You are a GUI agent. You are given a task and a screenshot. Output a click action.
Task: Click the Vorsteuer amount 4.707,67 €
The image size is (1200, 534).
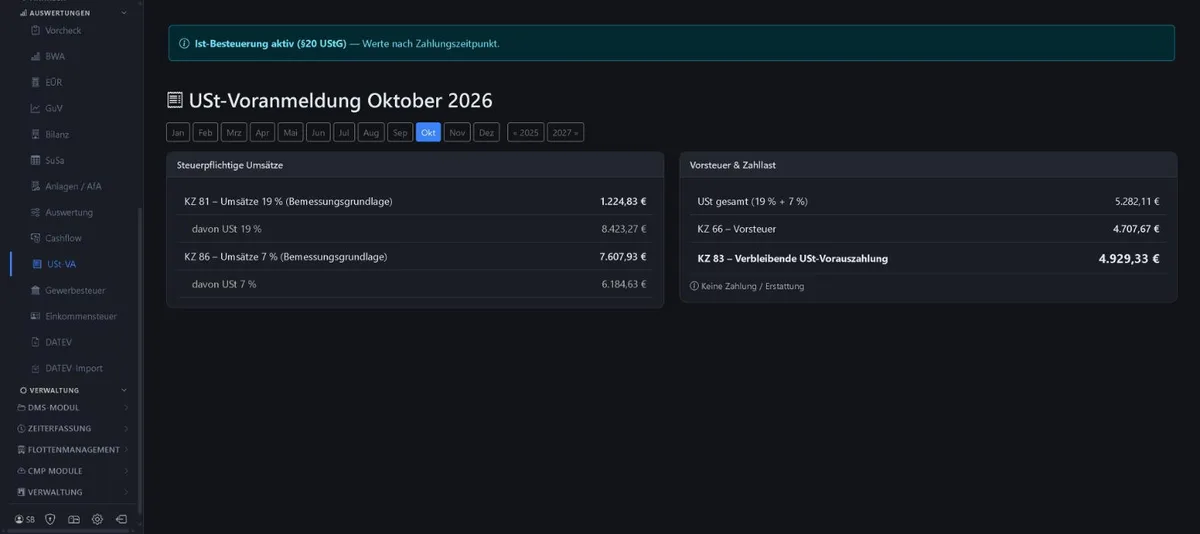click(x=1136, y=229)
